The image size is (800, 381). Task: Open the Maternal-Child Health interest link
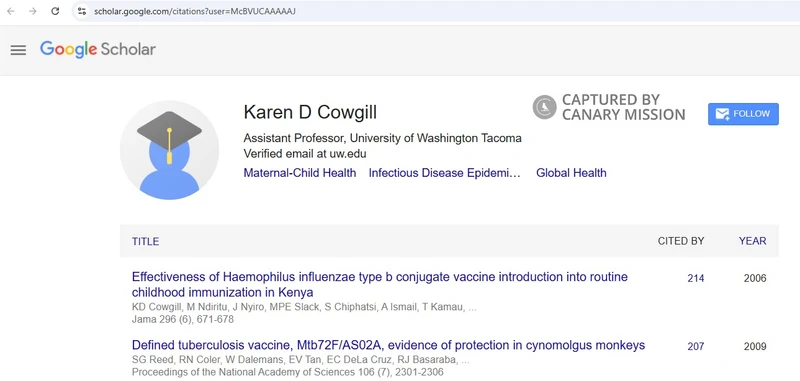pyautogui.click(x=299, y=173)
